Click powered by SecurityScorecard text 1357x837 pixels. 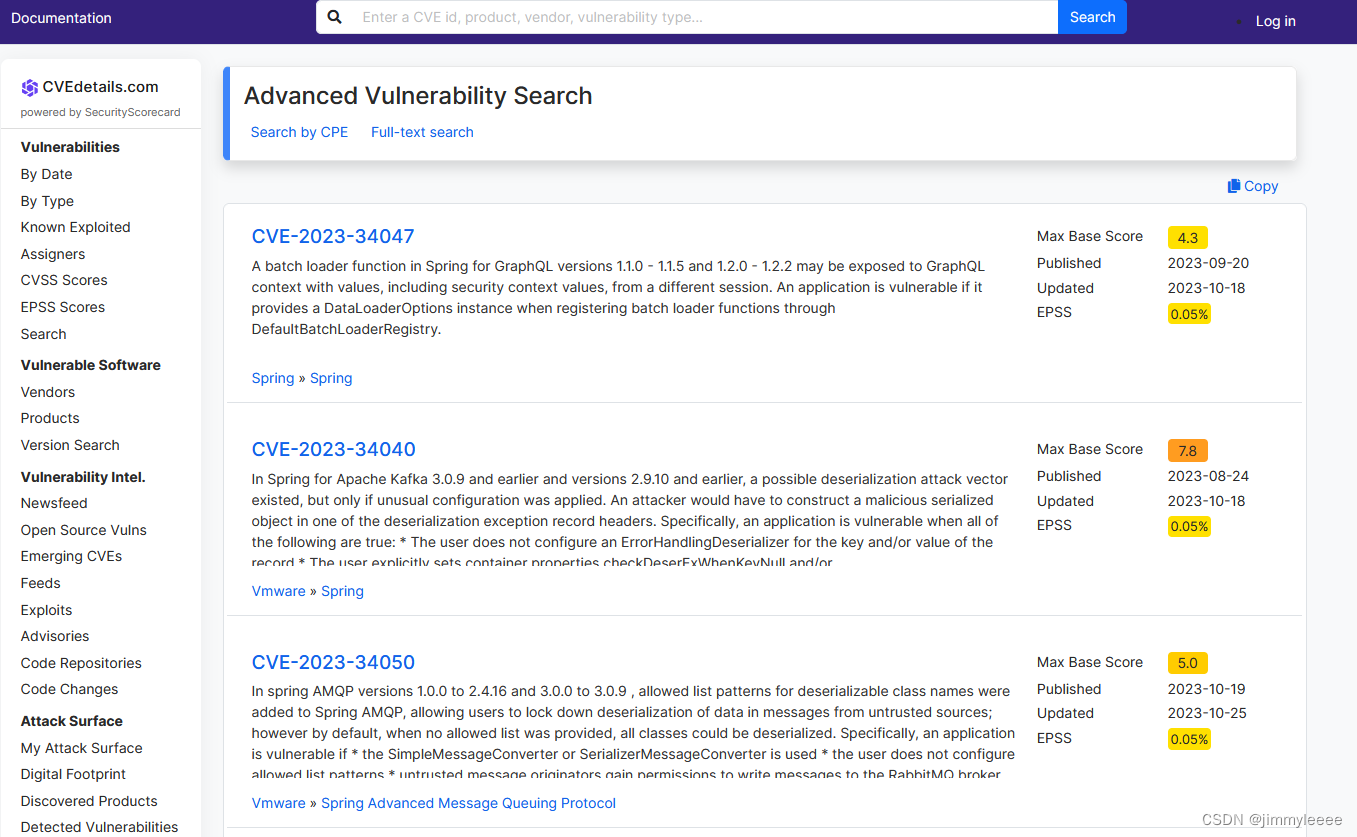[101, 112]
